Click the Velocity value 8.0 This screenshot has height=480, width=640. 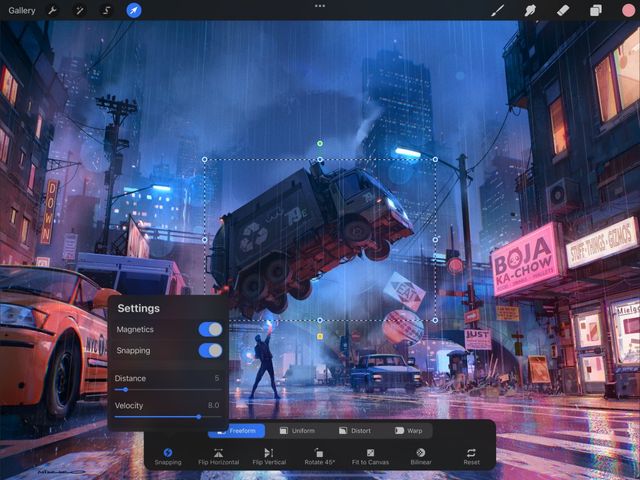tap(213, 405)
